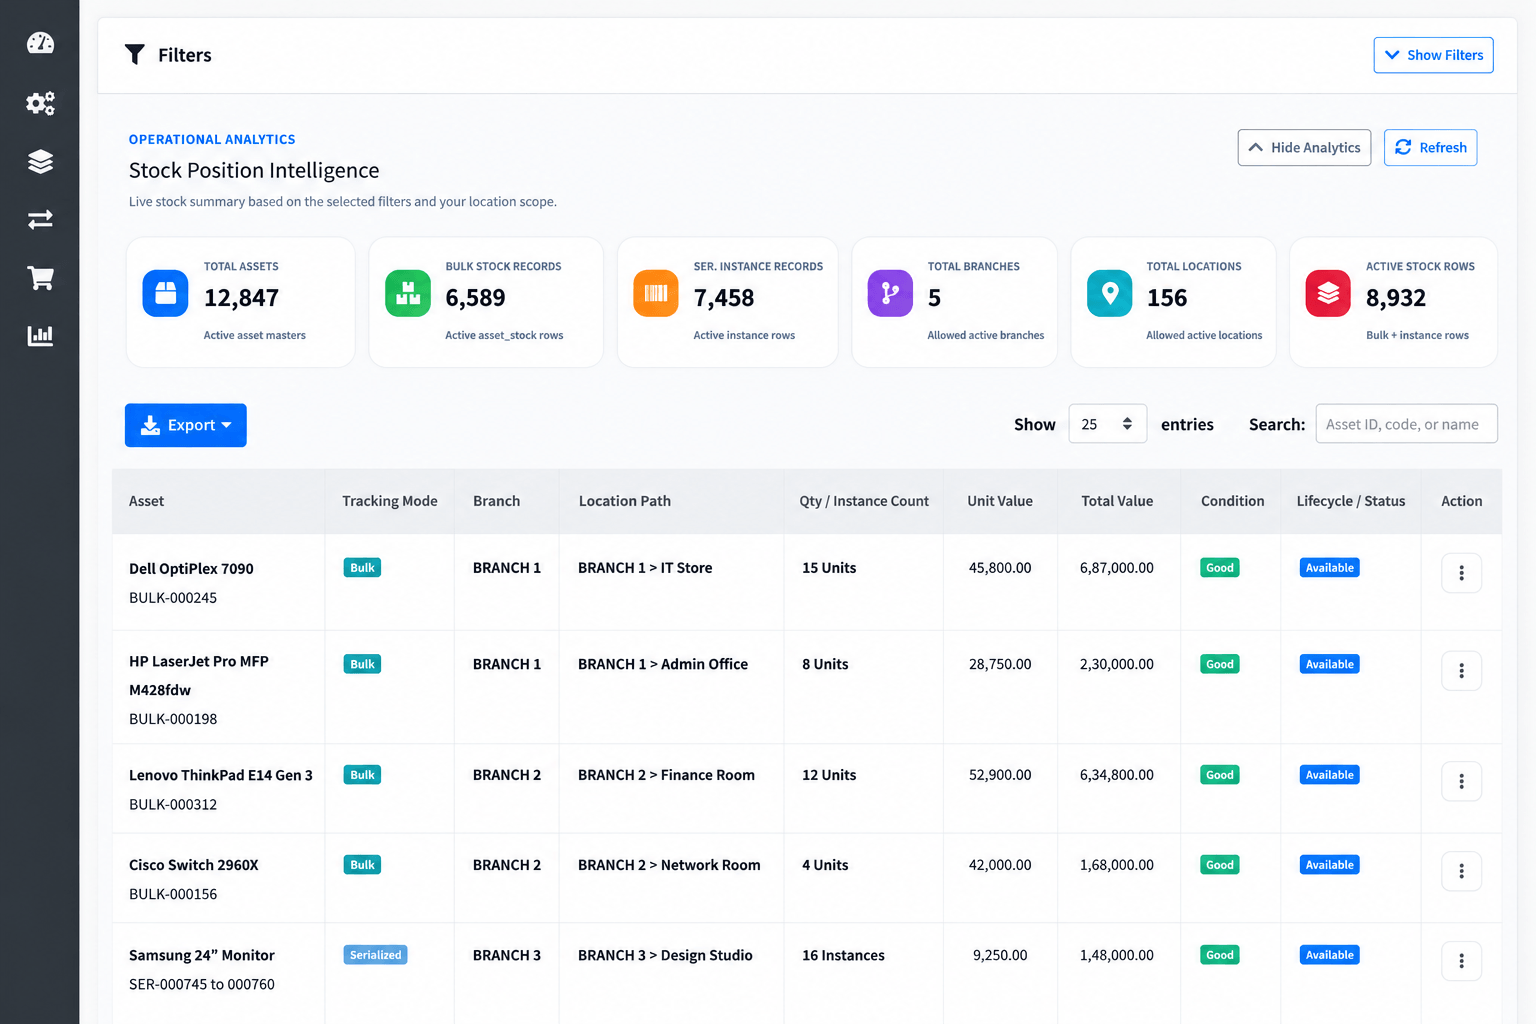1536x1024 pixels.
Task: Sort by the Condition column header
Action: pos(1232,501)
